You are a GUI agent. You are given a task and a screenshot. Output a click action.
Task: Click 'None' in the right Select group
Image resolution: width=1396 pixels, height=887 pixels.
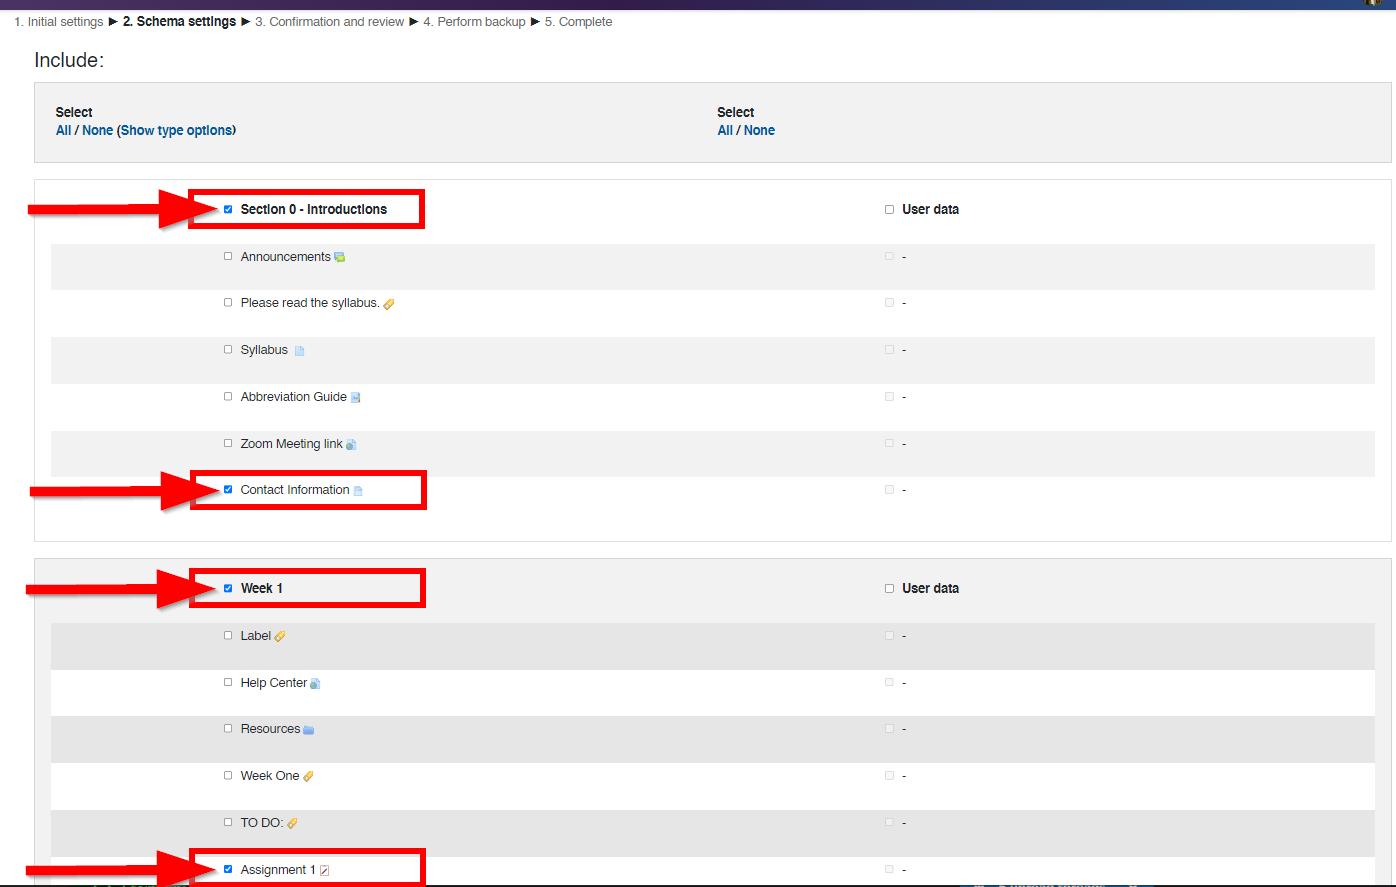[x=759, y=130]
